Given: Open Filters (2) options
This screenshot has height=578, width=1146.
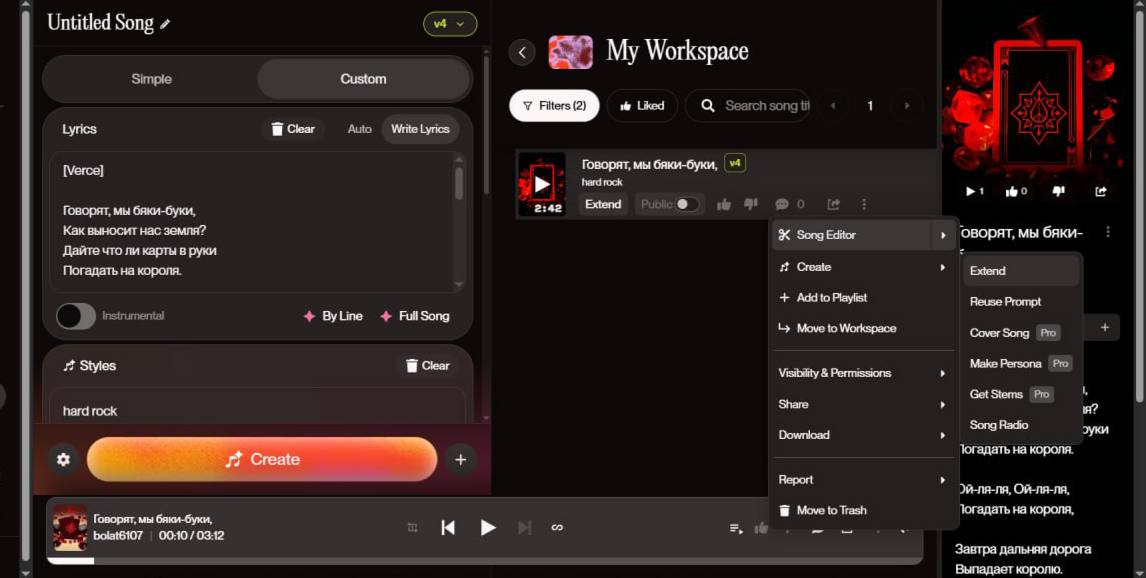Looking at the screenshot, I should 554,106.
